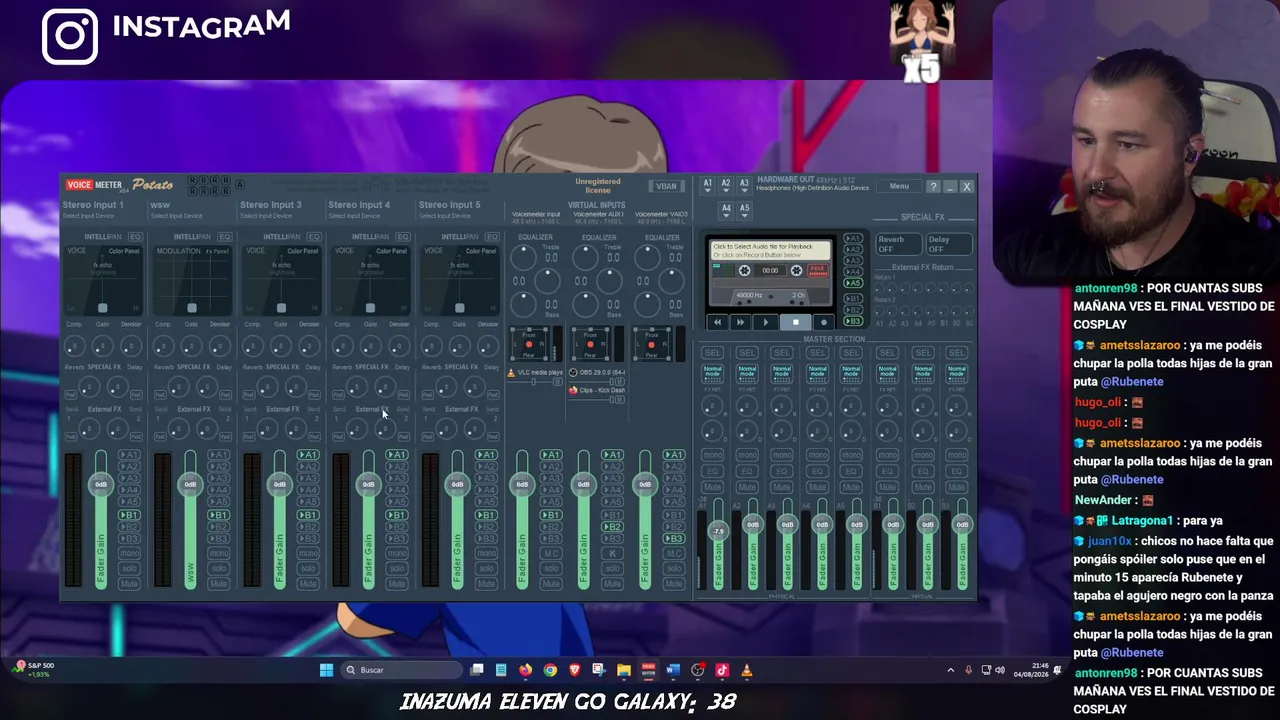Open the A4 hardware output device dropdown
The image size is (1280, 720).
pyautogui.click(x=726, y=211)
